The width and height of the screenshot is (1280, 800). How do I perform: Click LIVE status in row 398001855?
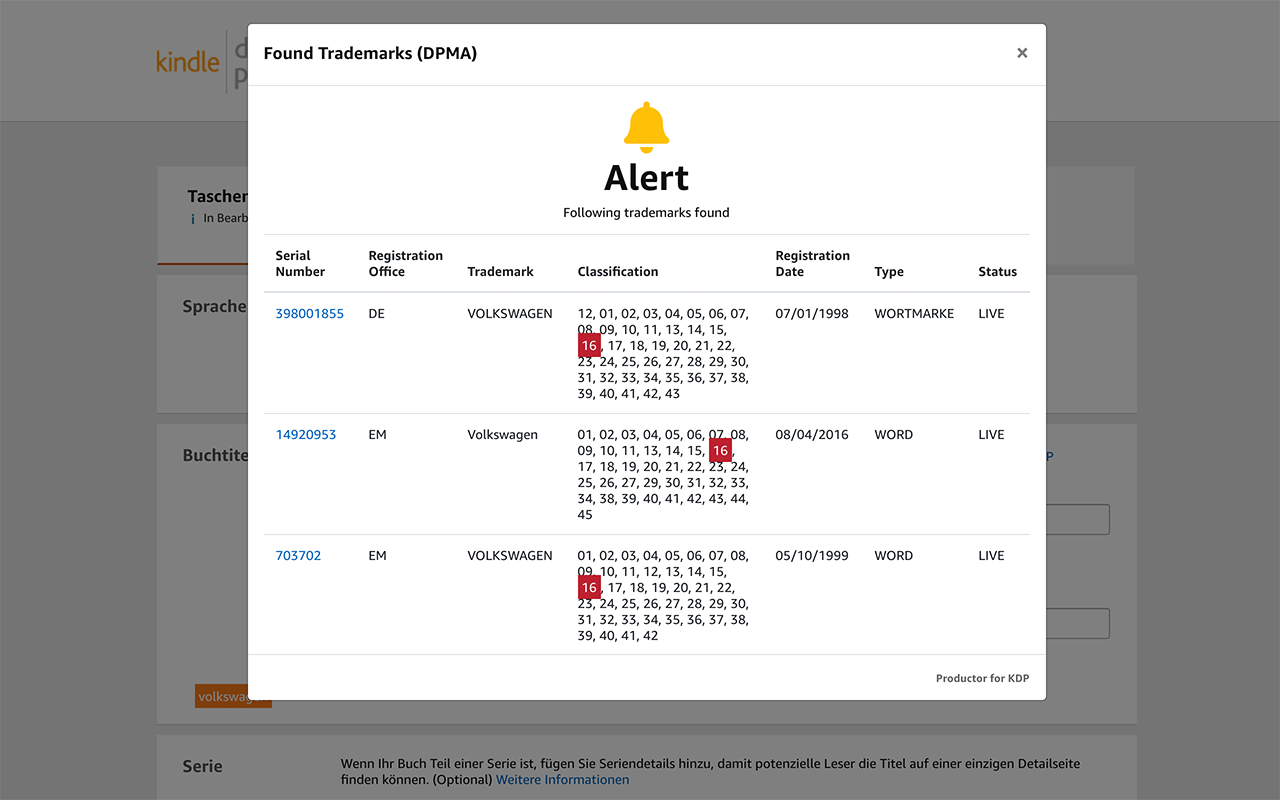991,314
